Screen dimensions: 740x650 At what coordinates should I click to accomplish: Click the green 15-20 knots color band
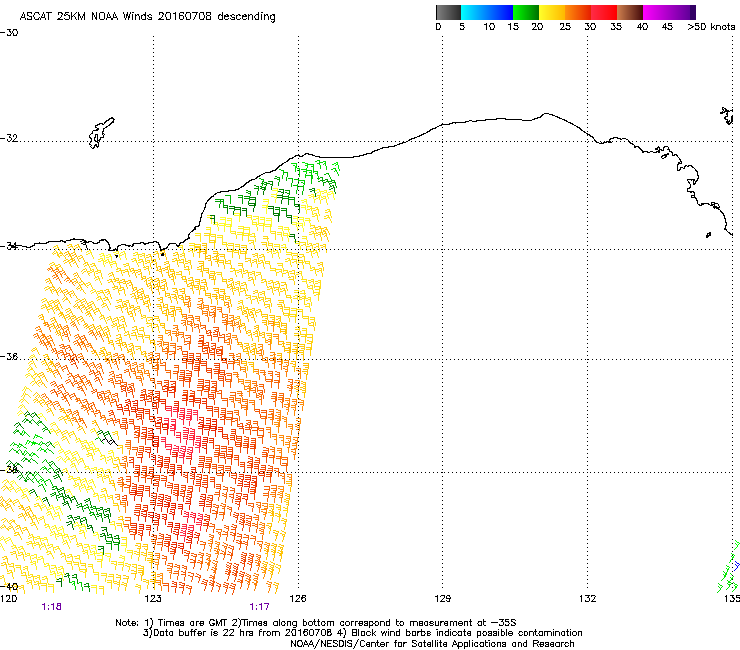[526, 12]
